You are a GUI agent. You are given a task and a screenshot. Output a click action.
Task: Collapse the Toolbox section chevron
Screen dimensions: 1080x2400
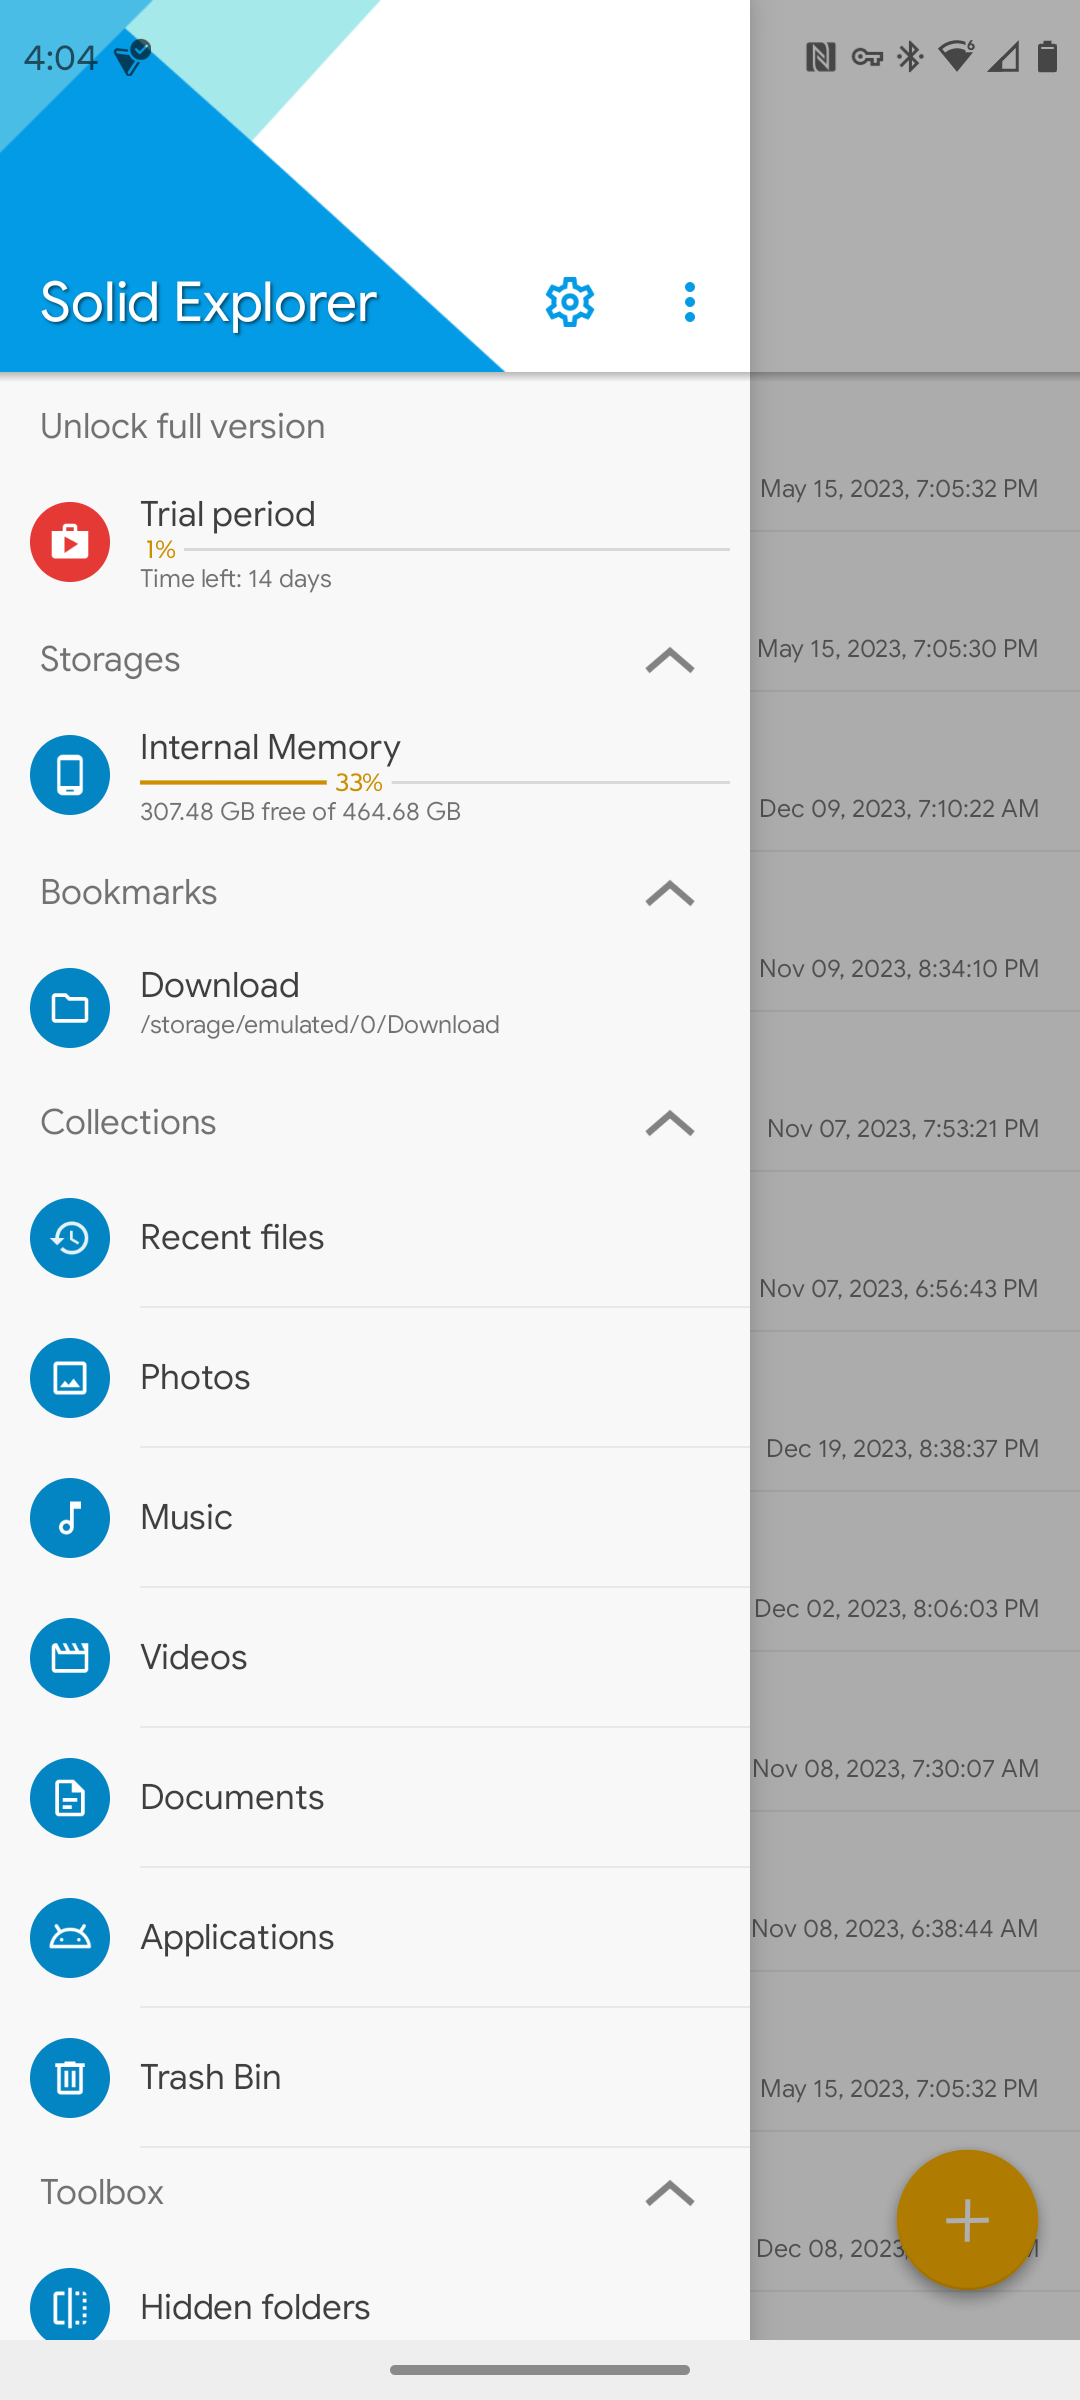(x=669, y=2193)
